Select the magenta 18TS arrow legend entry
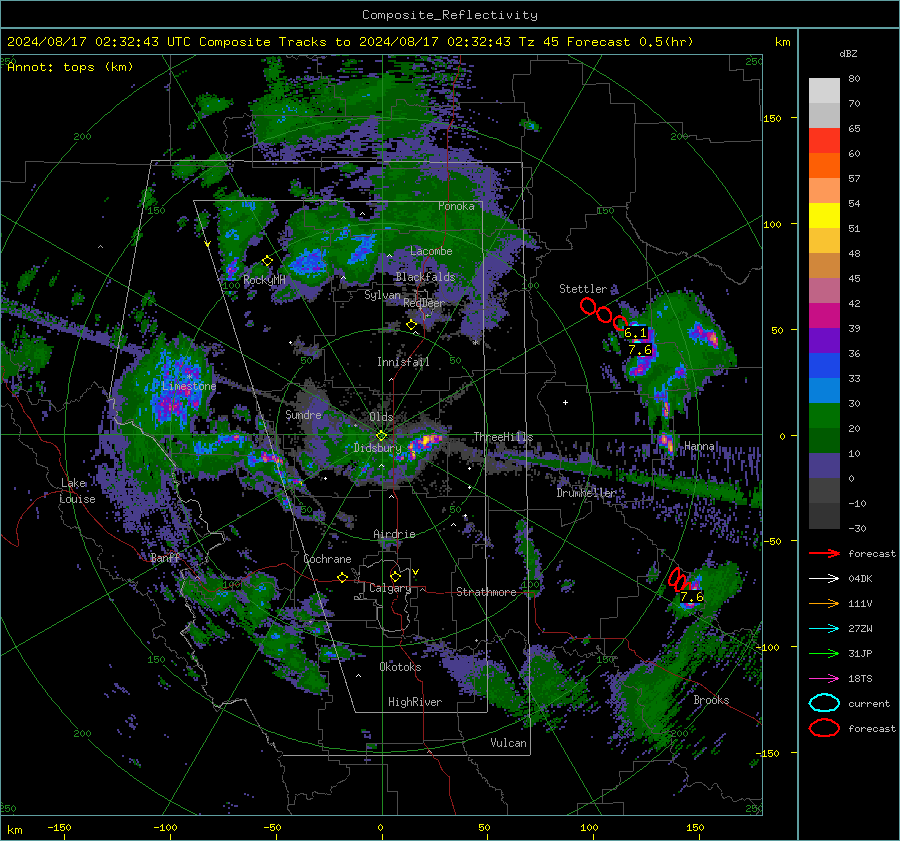This screenshot has height=841, width=900. 824,679
